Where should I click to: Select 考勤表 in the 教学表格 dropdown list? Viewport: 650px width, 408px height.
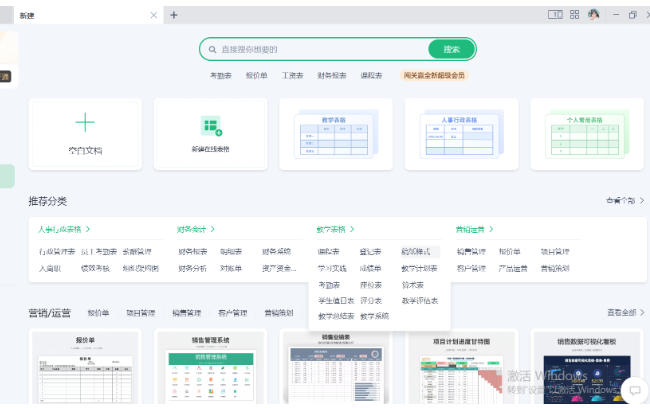(x=329, y=285)
